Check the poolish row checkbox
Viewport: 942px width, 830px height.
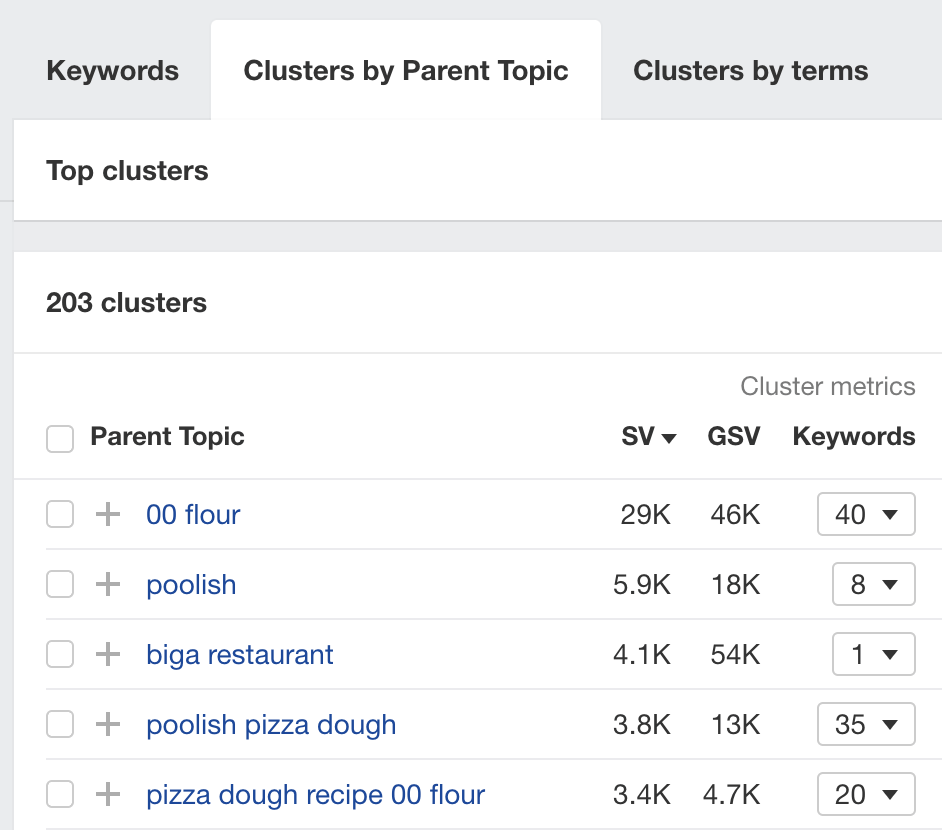60,584
